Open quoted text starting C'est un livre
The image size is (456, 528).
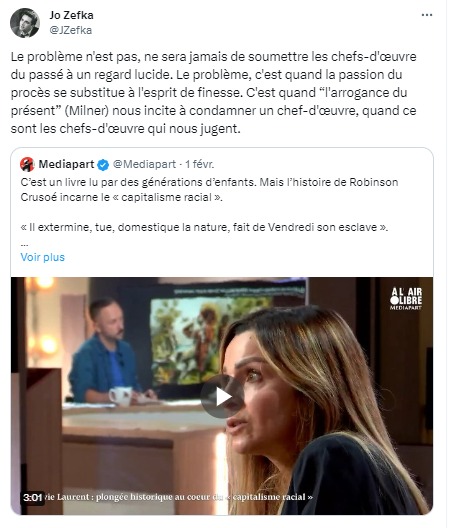pyautogui.click(x=209, y=190)
